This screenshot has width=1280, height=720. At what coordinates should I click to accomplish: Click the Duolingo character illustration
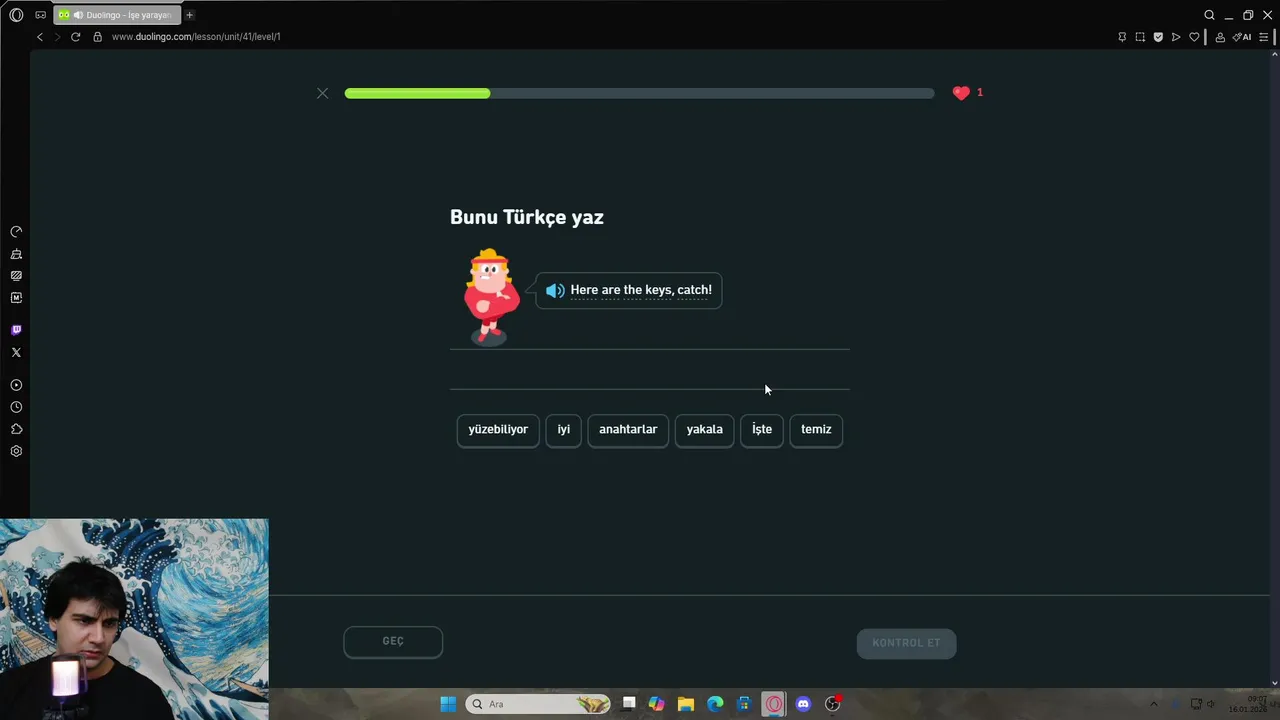(x=490, y=296)
